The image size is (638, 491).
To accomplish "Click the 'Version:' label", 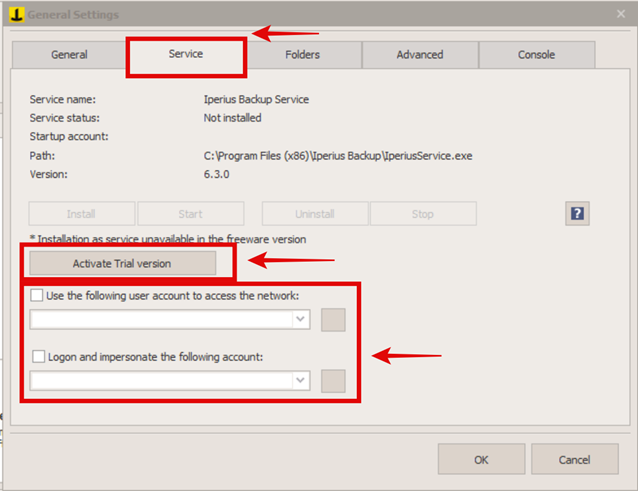I will 49,175.
